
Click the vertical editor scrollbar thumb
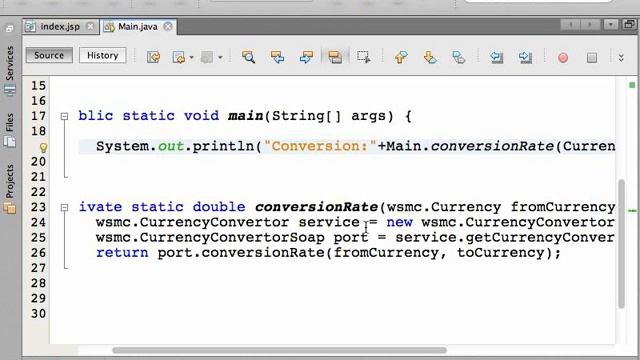click(x=621, y=244)
